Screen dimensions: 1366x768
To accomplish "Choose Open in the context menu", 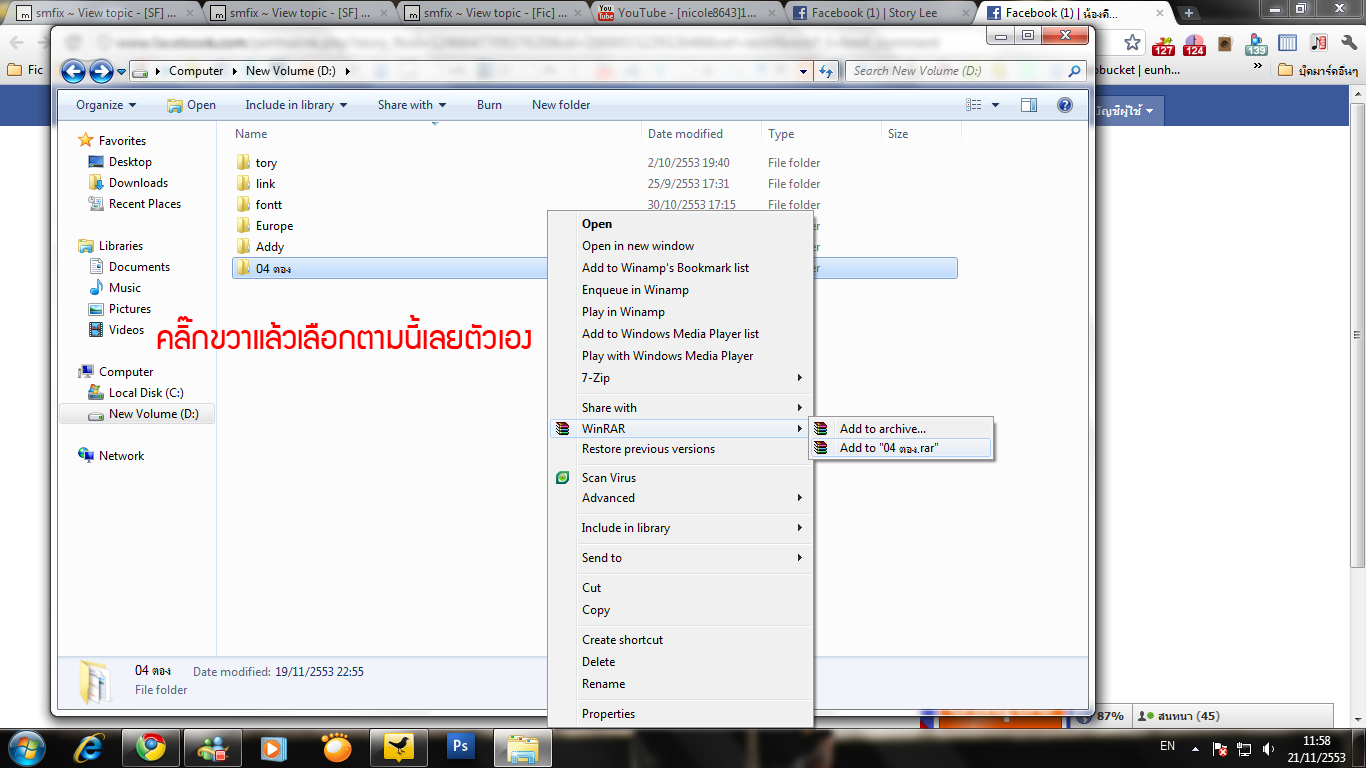I will tap(597, 224).
